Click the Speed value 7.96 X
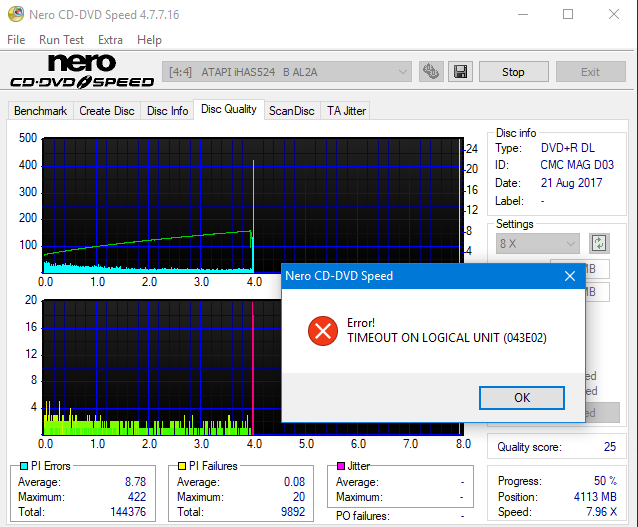 click(x=601, y=512)
